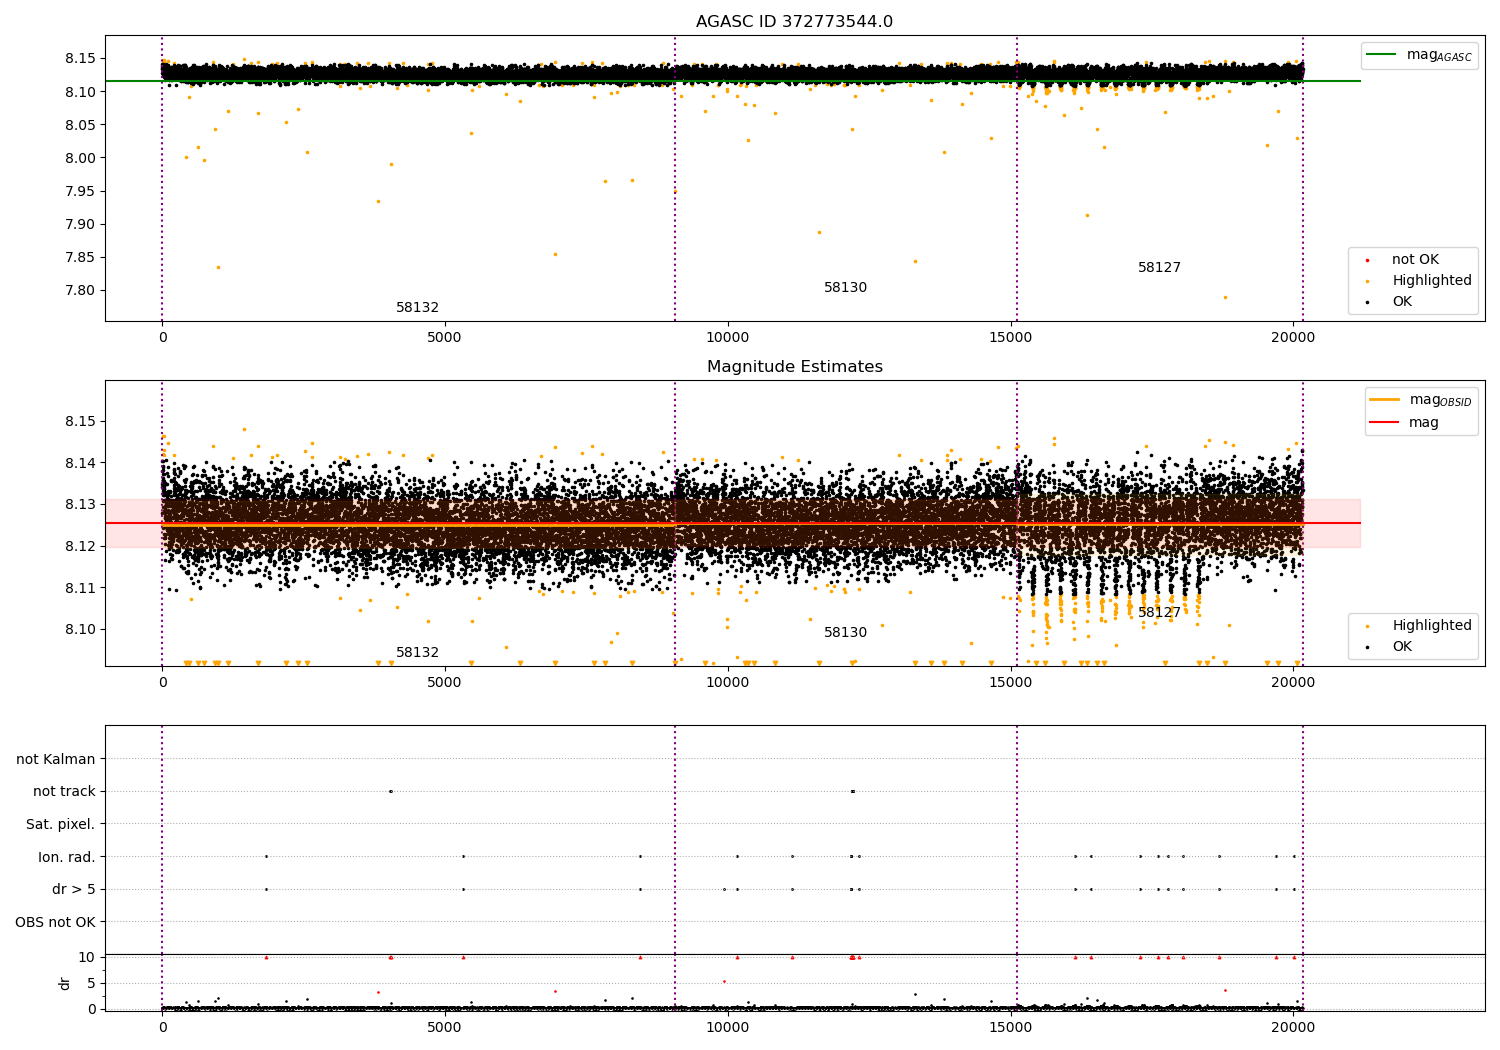The image size is (1500, 1050).
Task: Select the 'not track' axis label
Action: [64, 792]
